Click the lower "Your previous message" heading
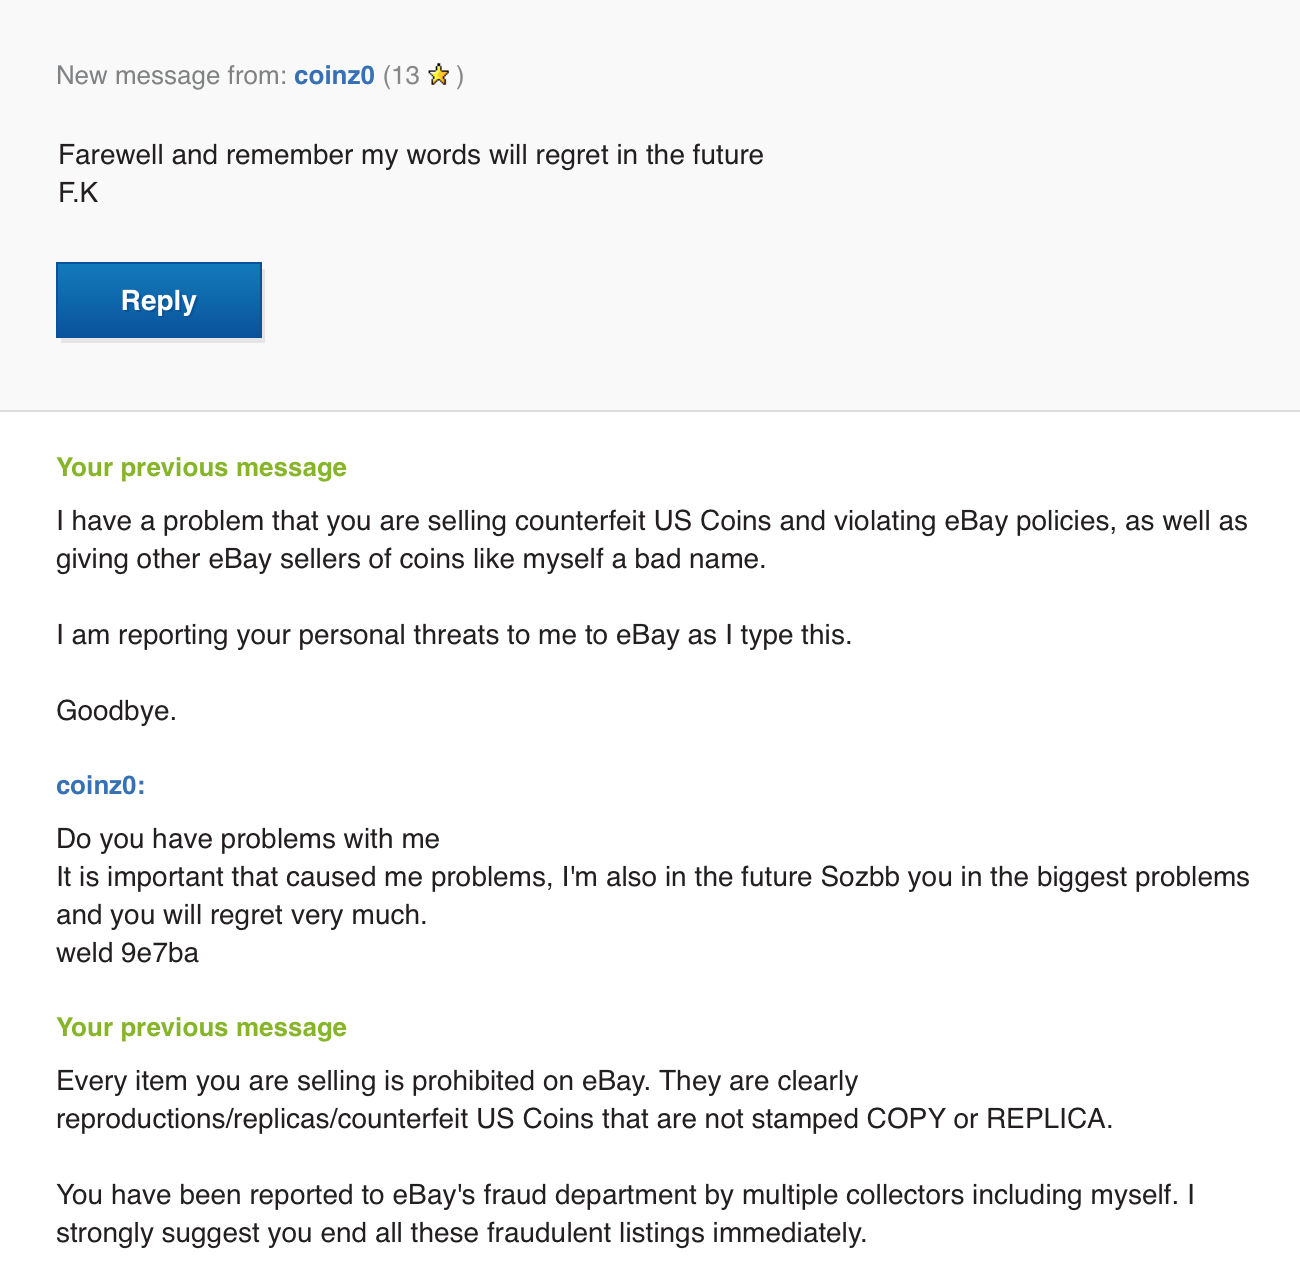The height and width of the screenshot is (1280, 1300). (201, 1027)
